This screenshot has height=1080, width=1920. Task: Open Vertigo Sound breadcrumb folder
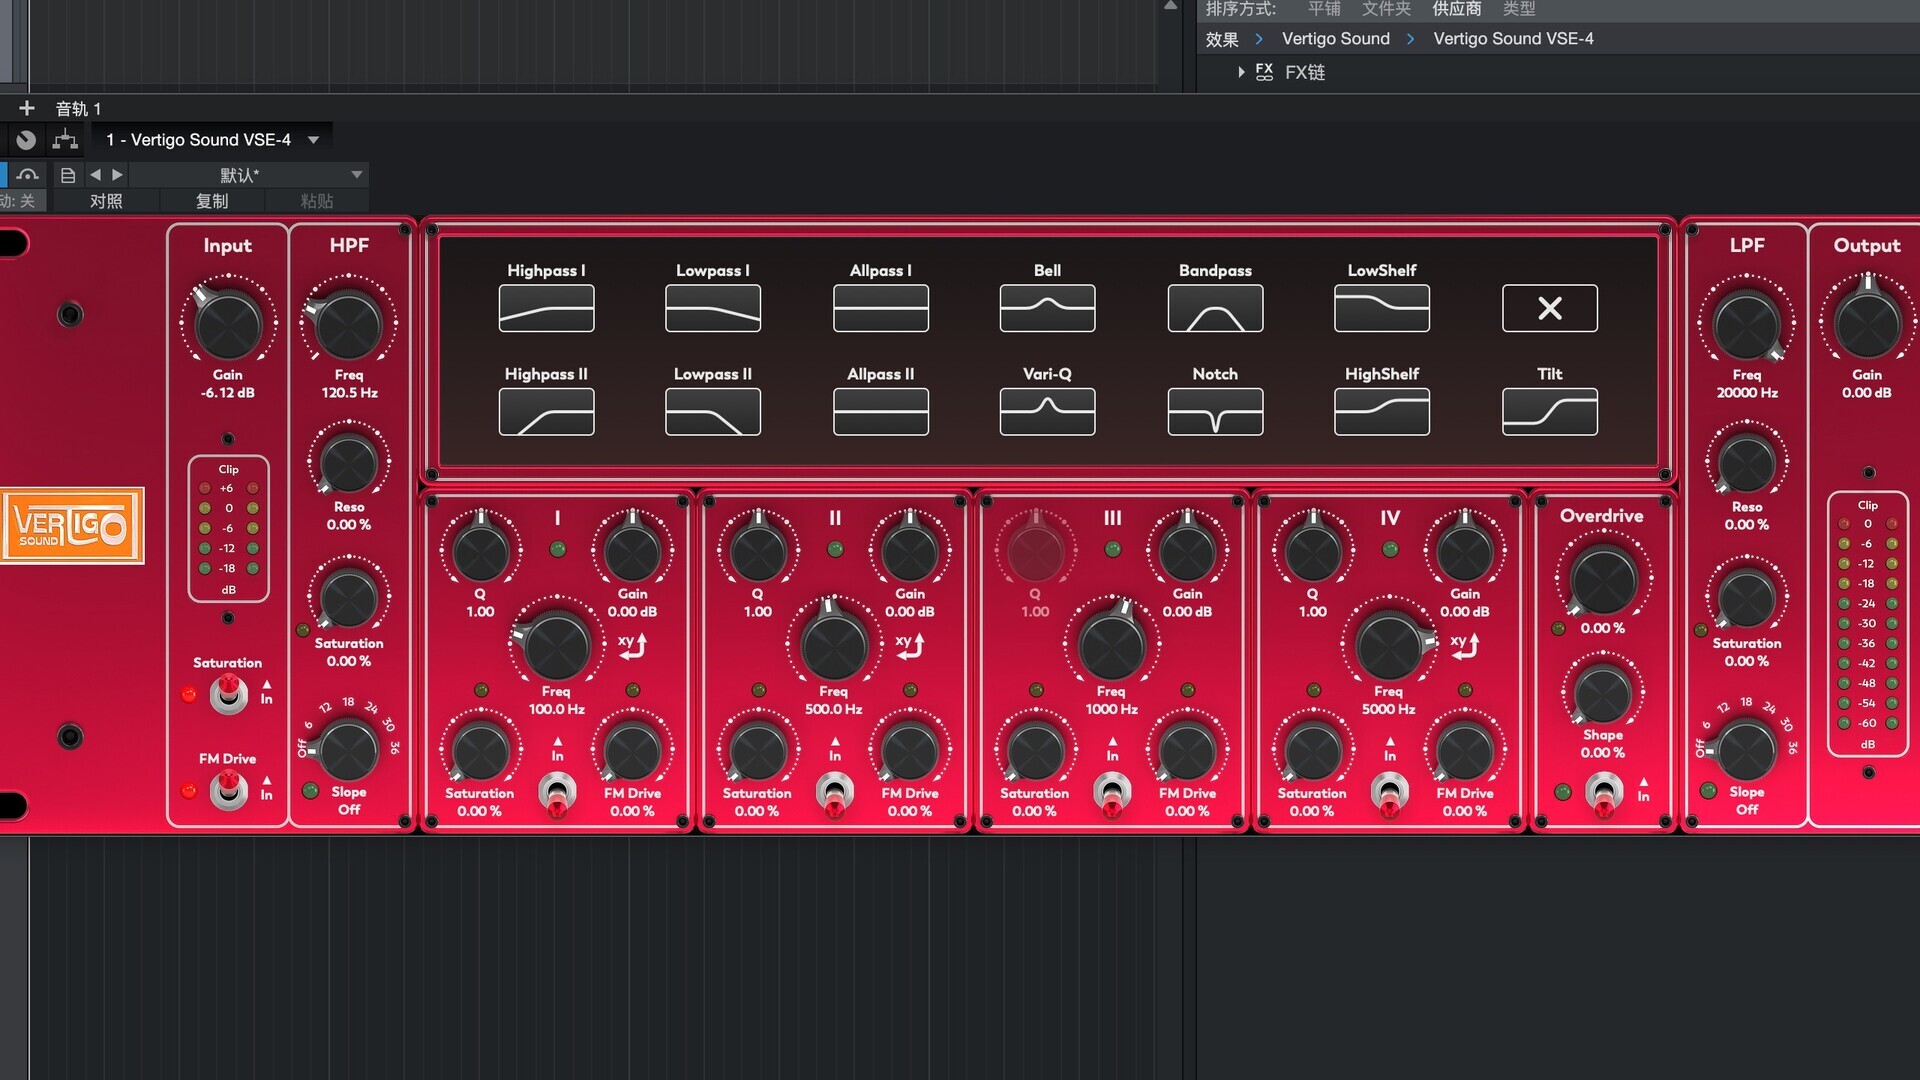(x=1336, y=39)
